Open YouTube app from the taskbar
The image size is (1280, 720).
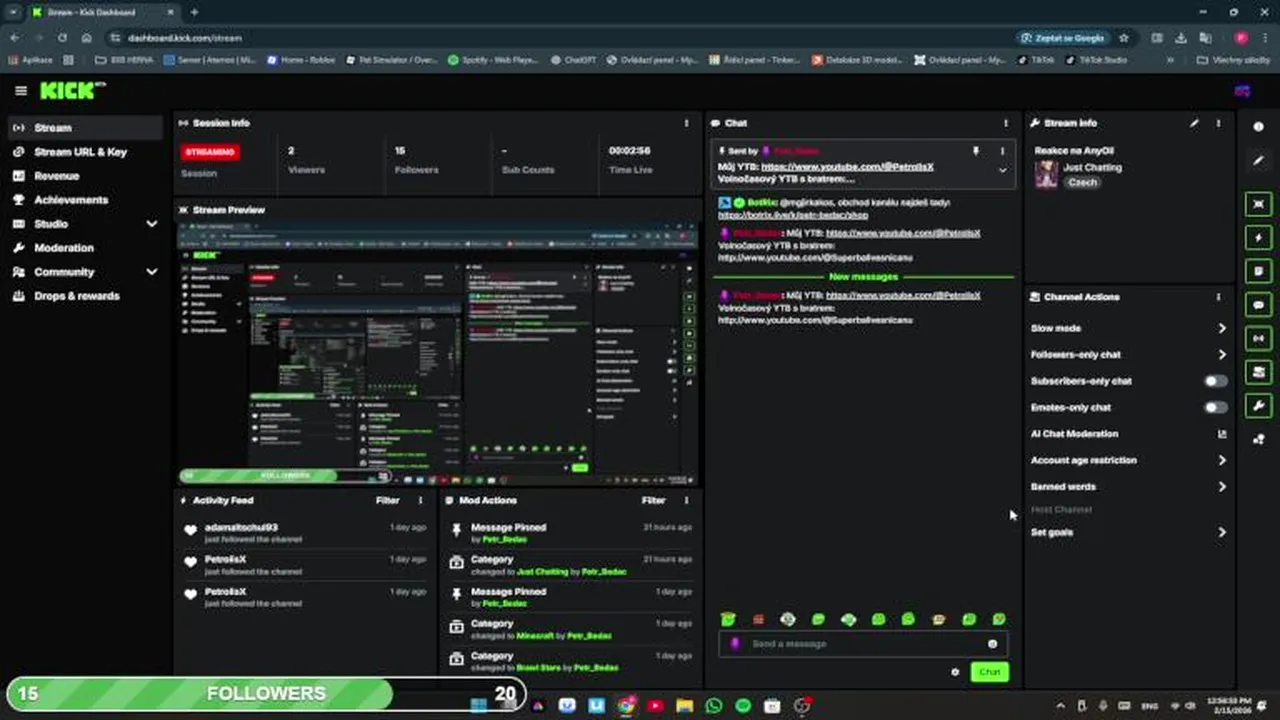click(x=655, y=706)
